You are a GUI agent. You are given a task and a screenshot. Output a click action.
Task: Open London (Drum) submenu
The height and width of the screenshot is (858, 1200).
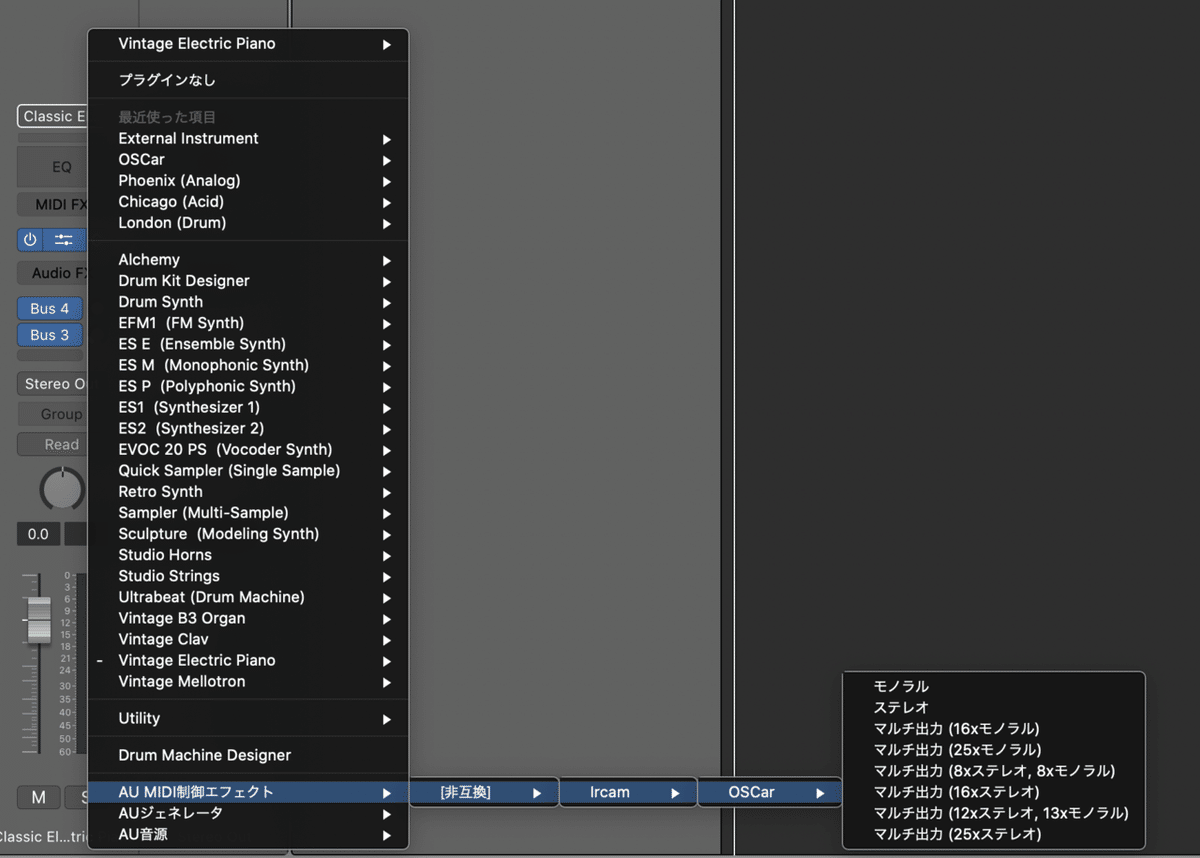[x=248, y=223]
